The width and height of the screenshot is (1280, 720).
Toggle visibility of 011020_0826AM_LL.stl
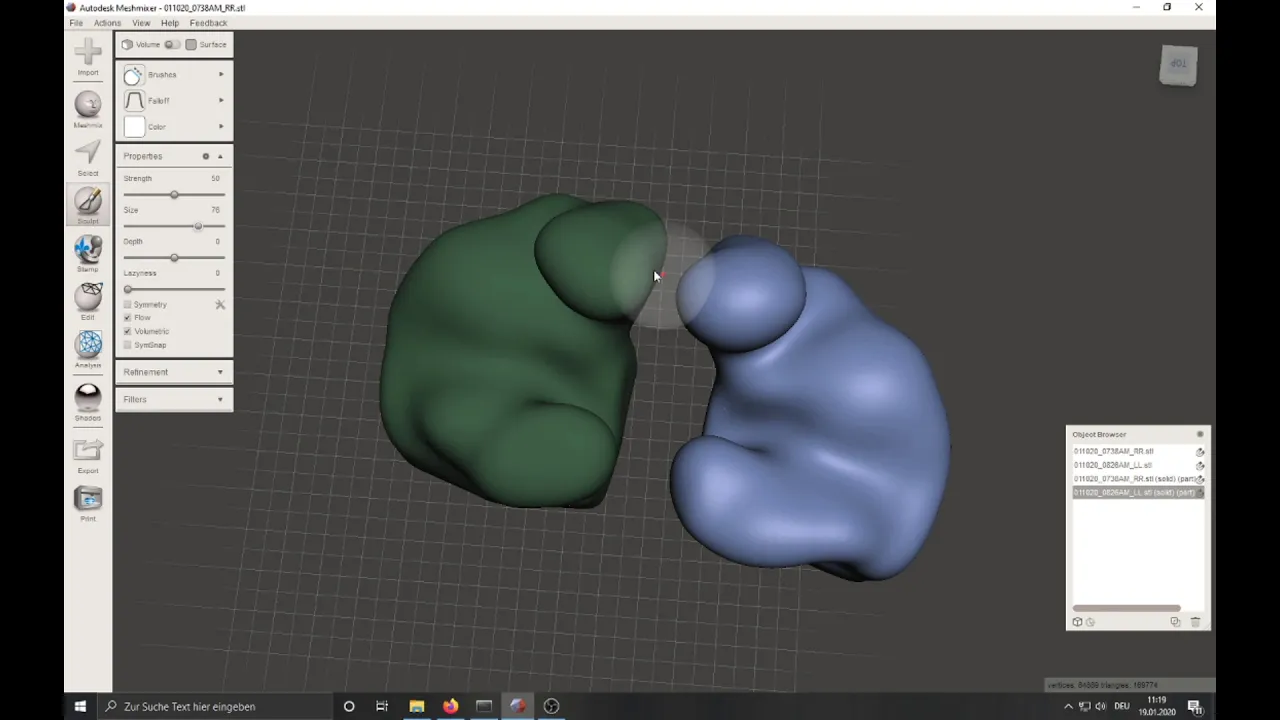click(1200, 465)
